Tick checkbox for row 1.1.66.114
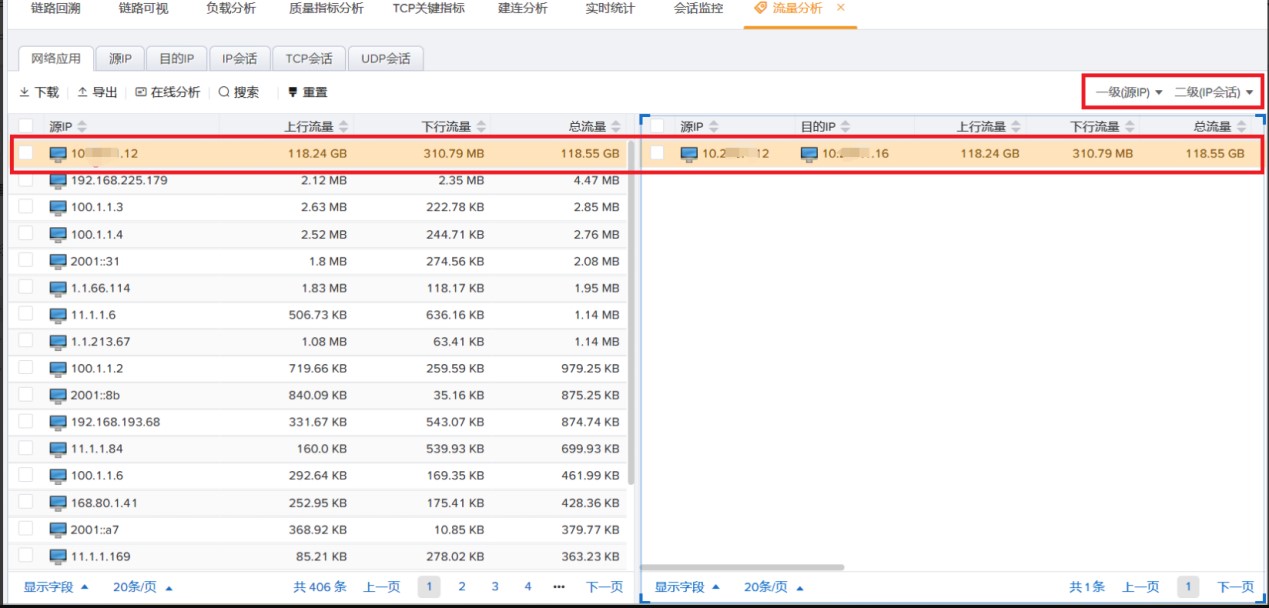The image size is (1269, 608). 26,288
